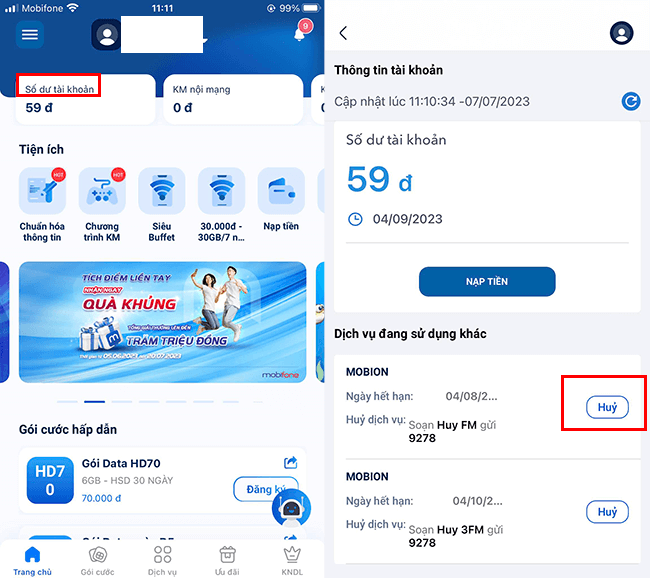Tap the Nạp tiền wallet icon
The image size is (650, 578).
[281, 191]
